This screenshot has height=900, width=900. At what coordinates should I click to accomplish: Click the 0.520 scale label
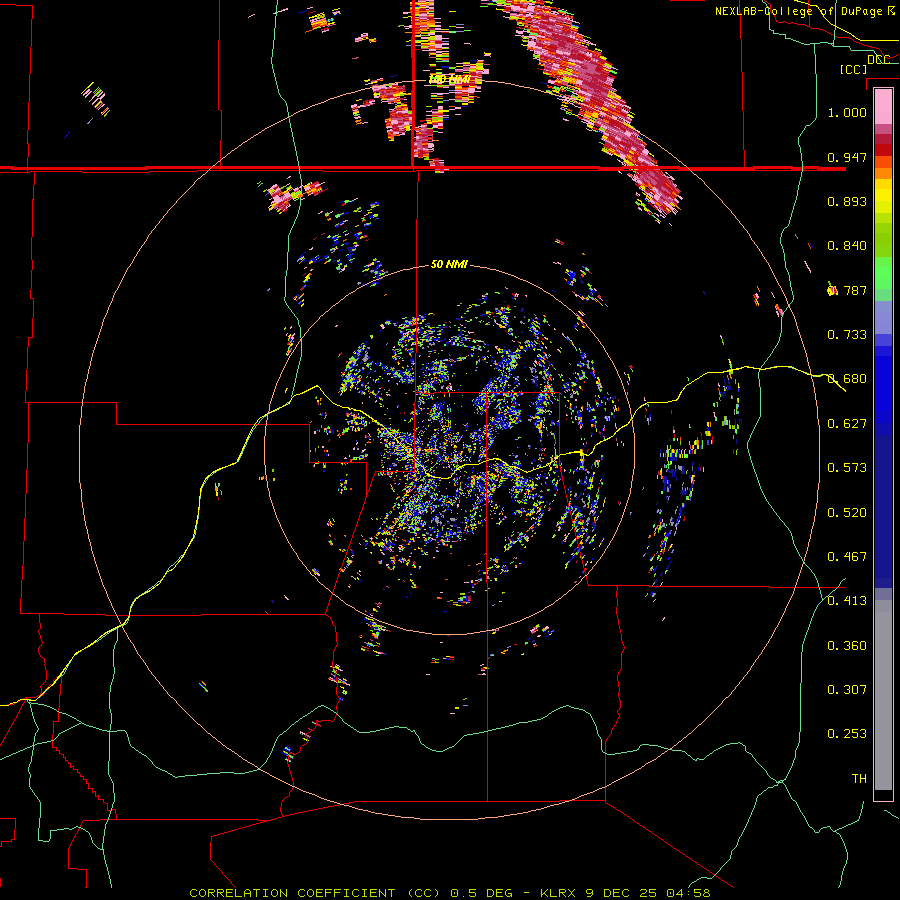847,513
